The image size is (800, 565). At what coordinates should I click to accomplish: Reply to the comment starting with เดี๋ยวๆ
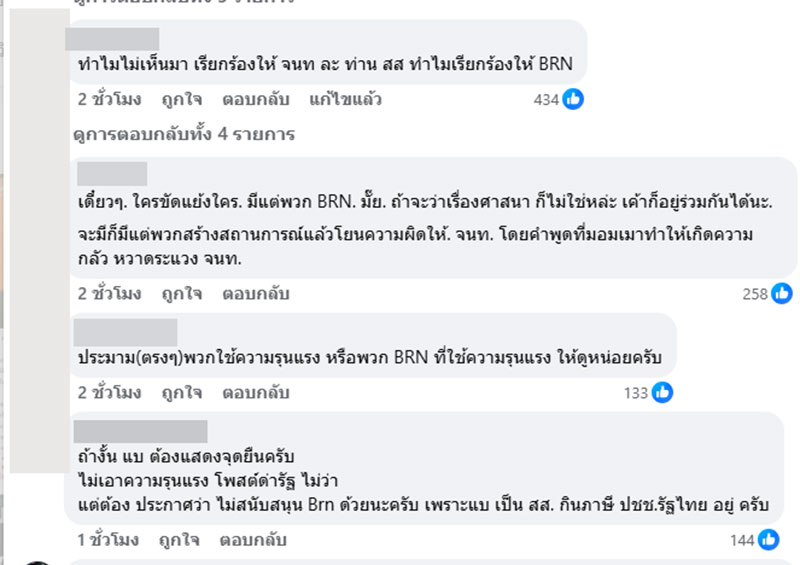255,293
